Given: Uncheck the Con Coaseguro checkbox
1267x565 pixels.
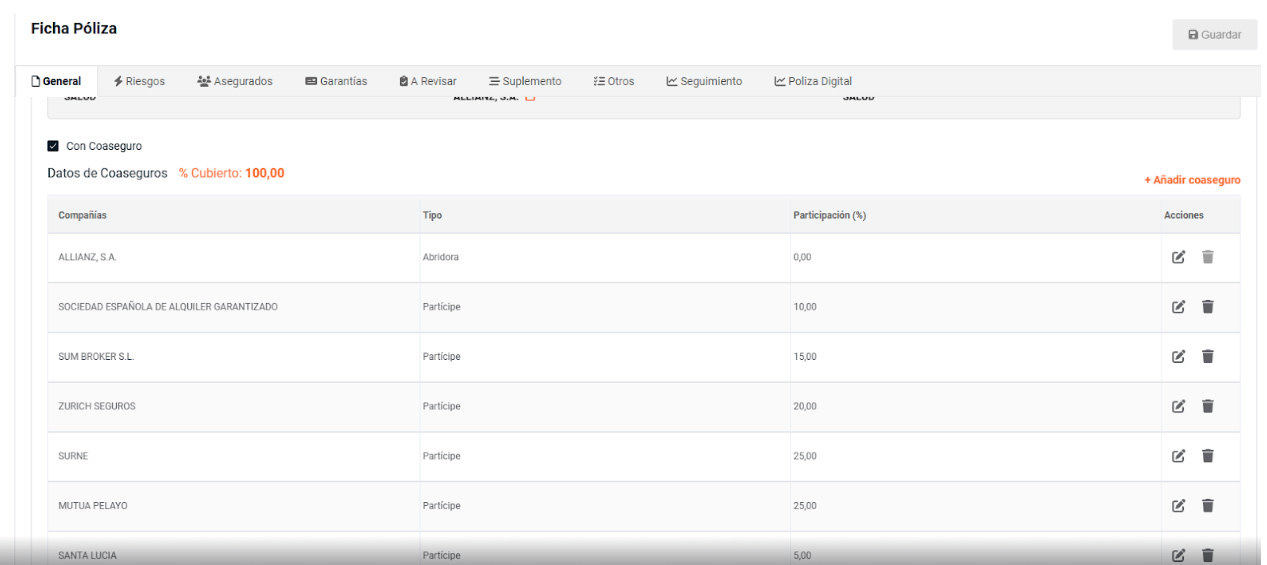Looking at the screenshot, I should [53, 146].
